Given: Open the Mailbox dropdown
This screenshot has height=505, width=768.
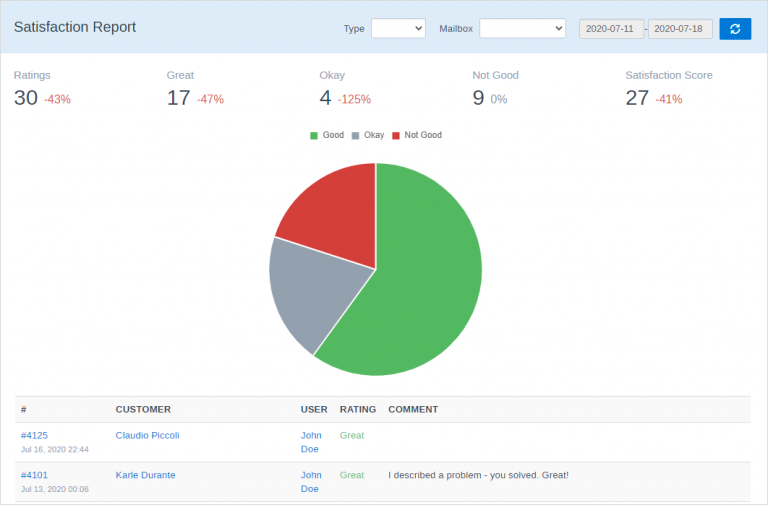Looking at the screenshot, I should [x=522, y=28].
